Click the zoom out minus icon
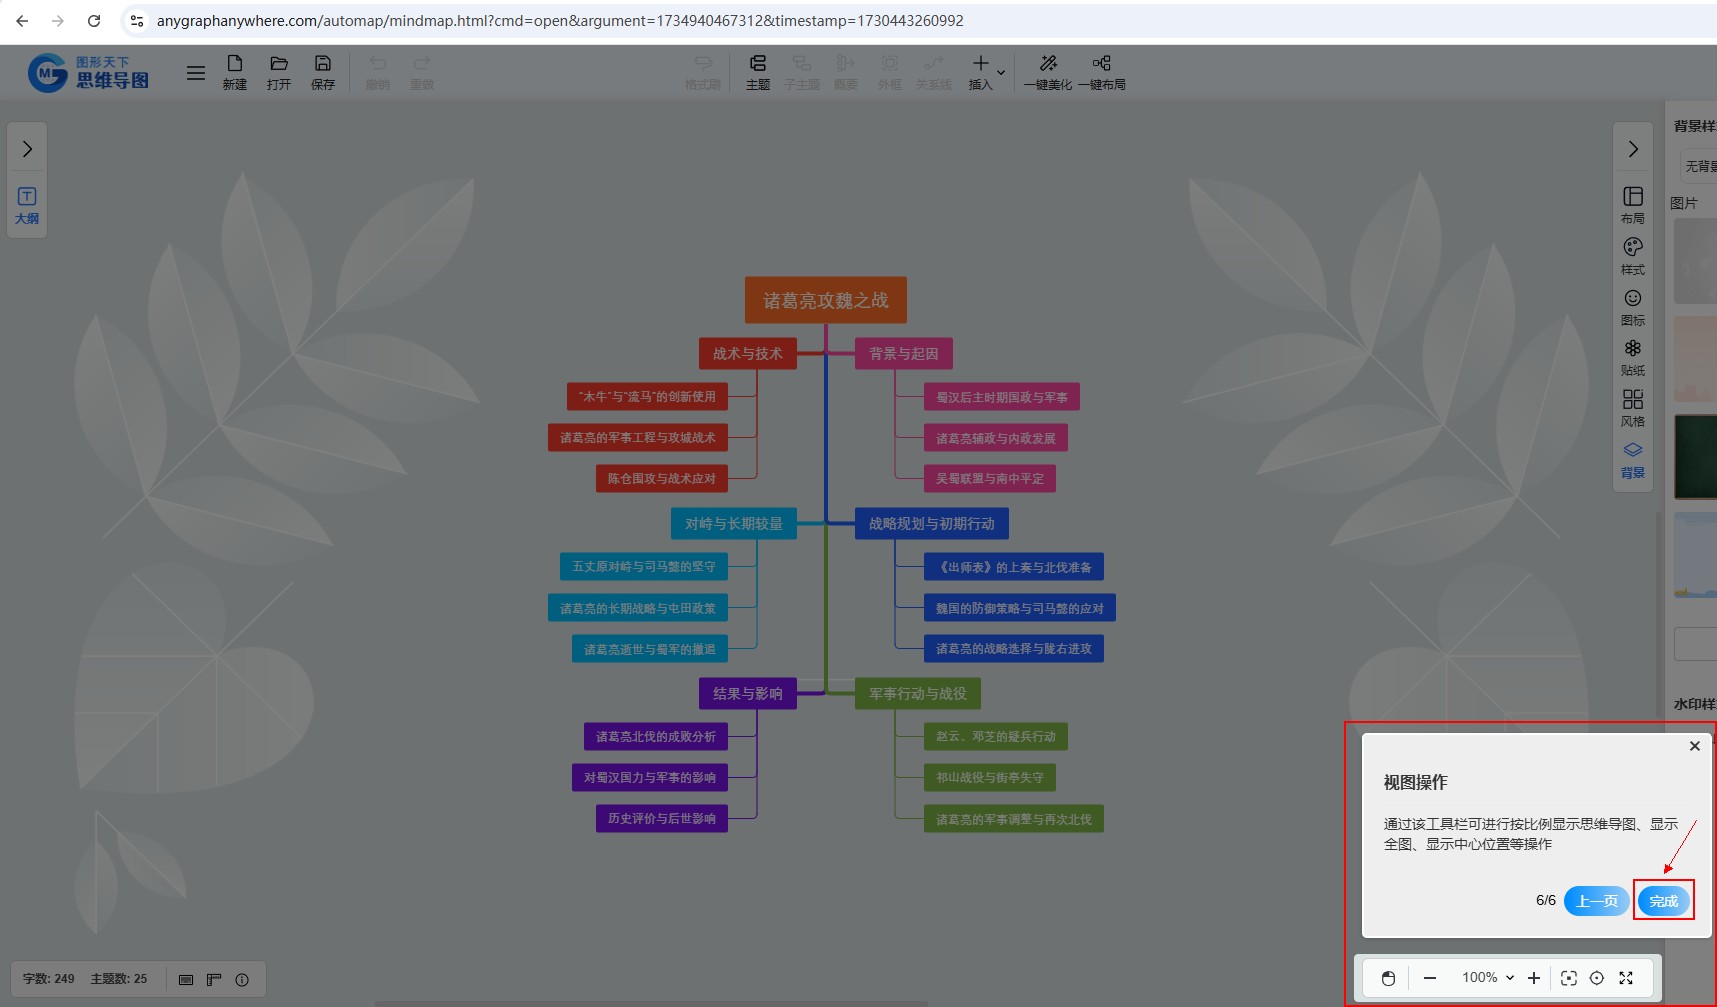The image size is (1717, 1007). (1430, 978)
